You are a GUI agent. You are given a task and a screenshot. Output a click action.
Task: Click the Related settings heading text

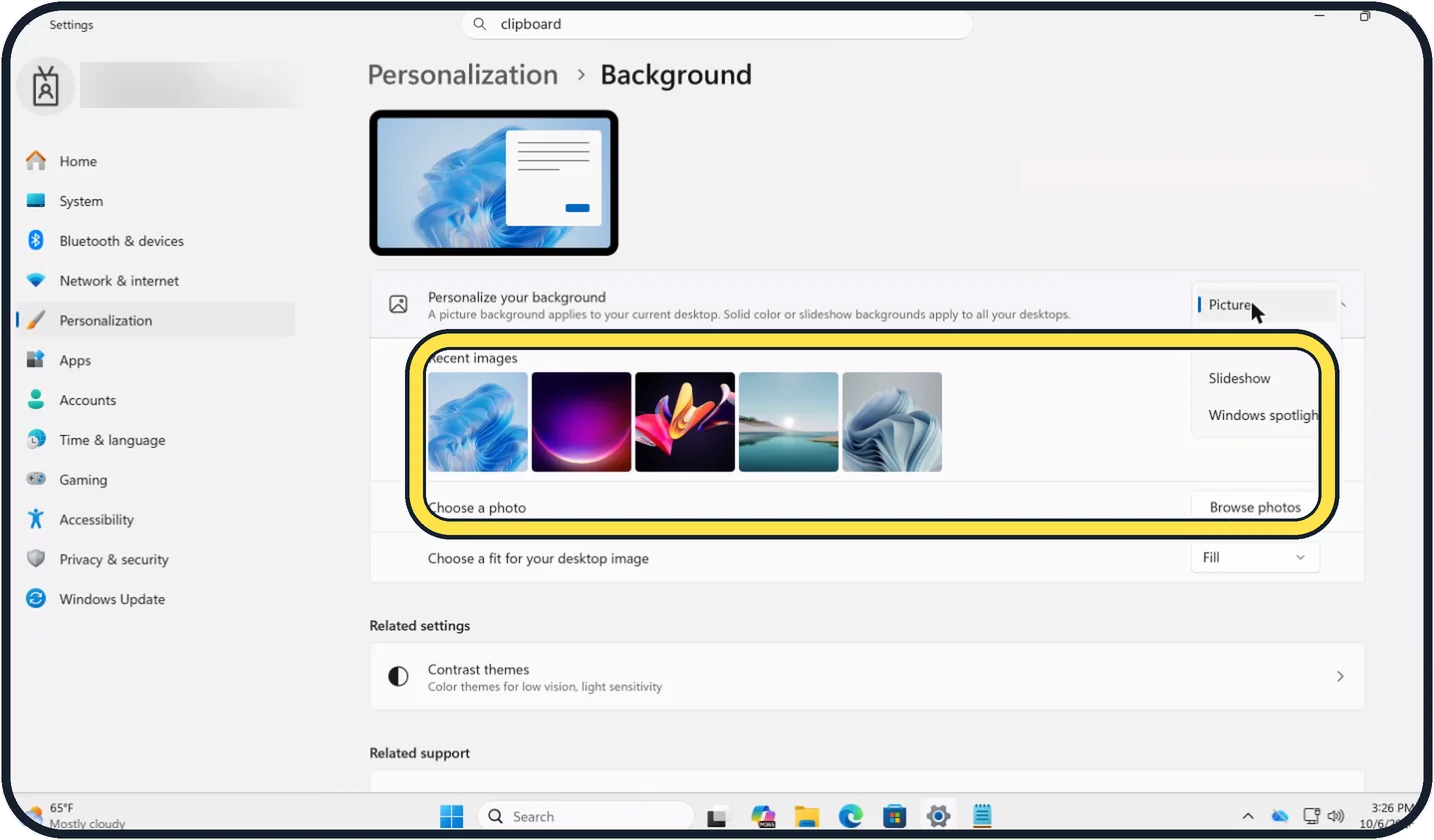(x=420, y=626)
